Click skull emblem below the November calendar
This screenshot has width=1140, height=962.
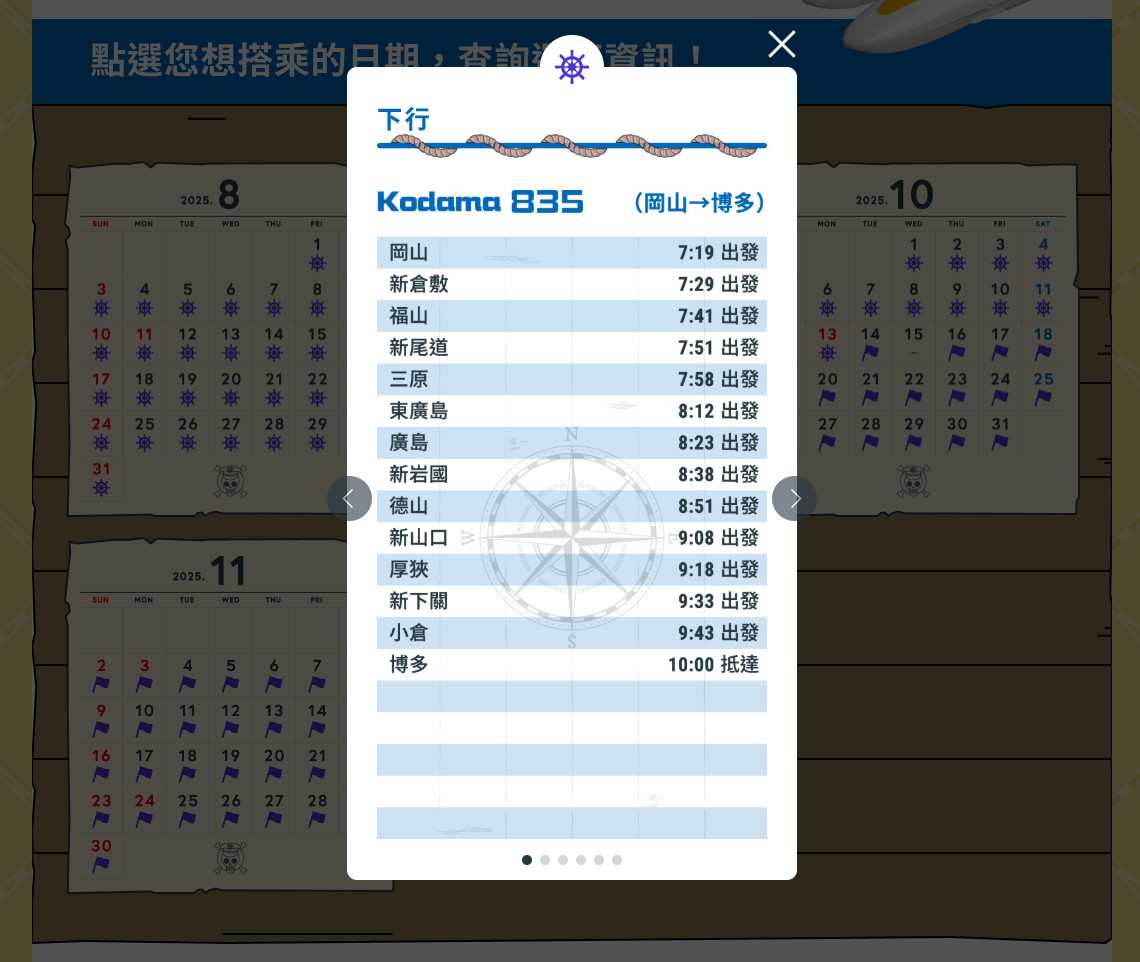pos(230,858)
